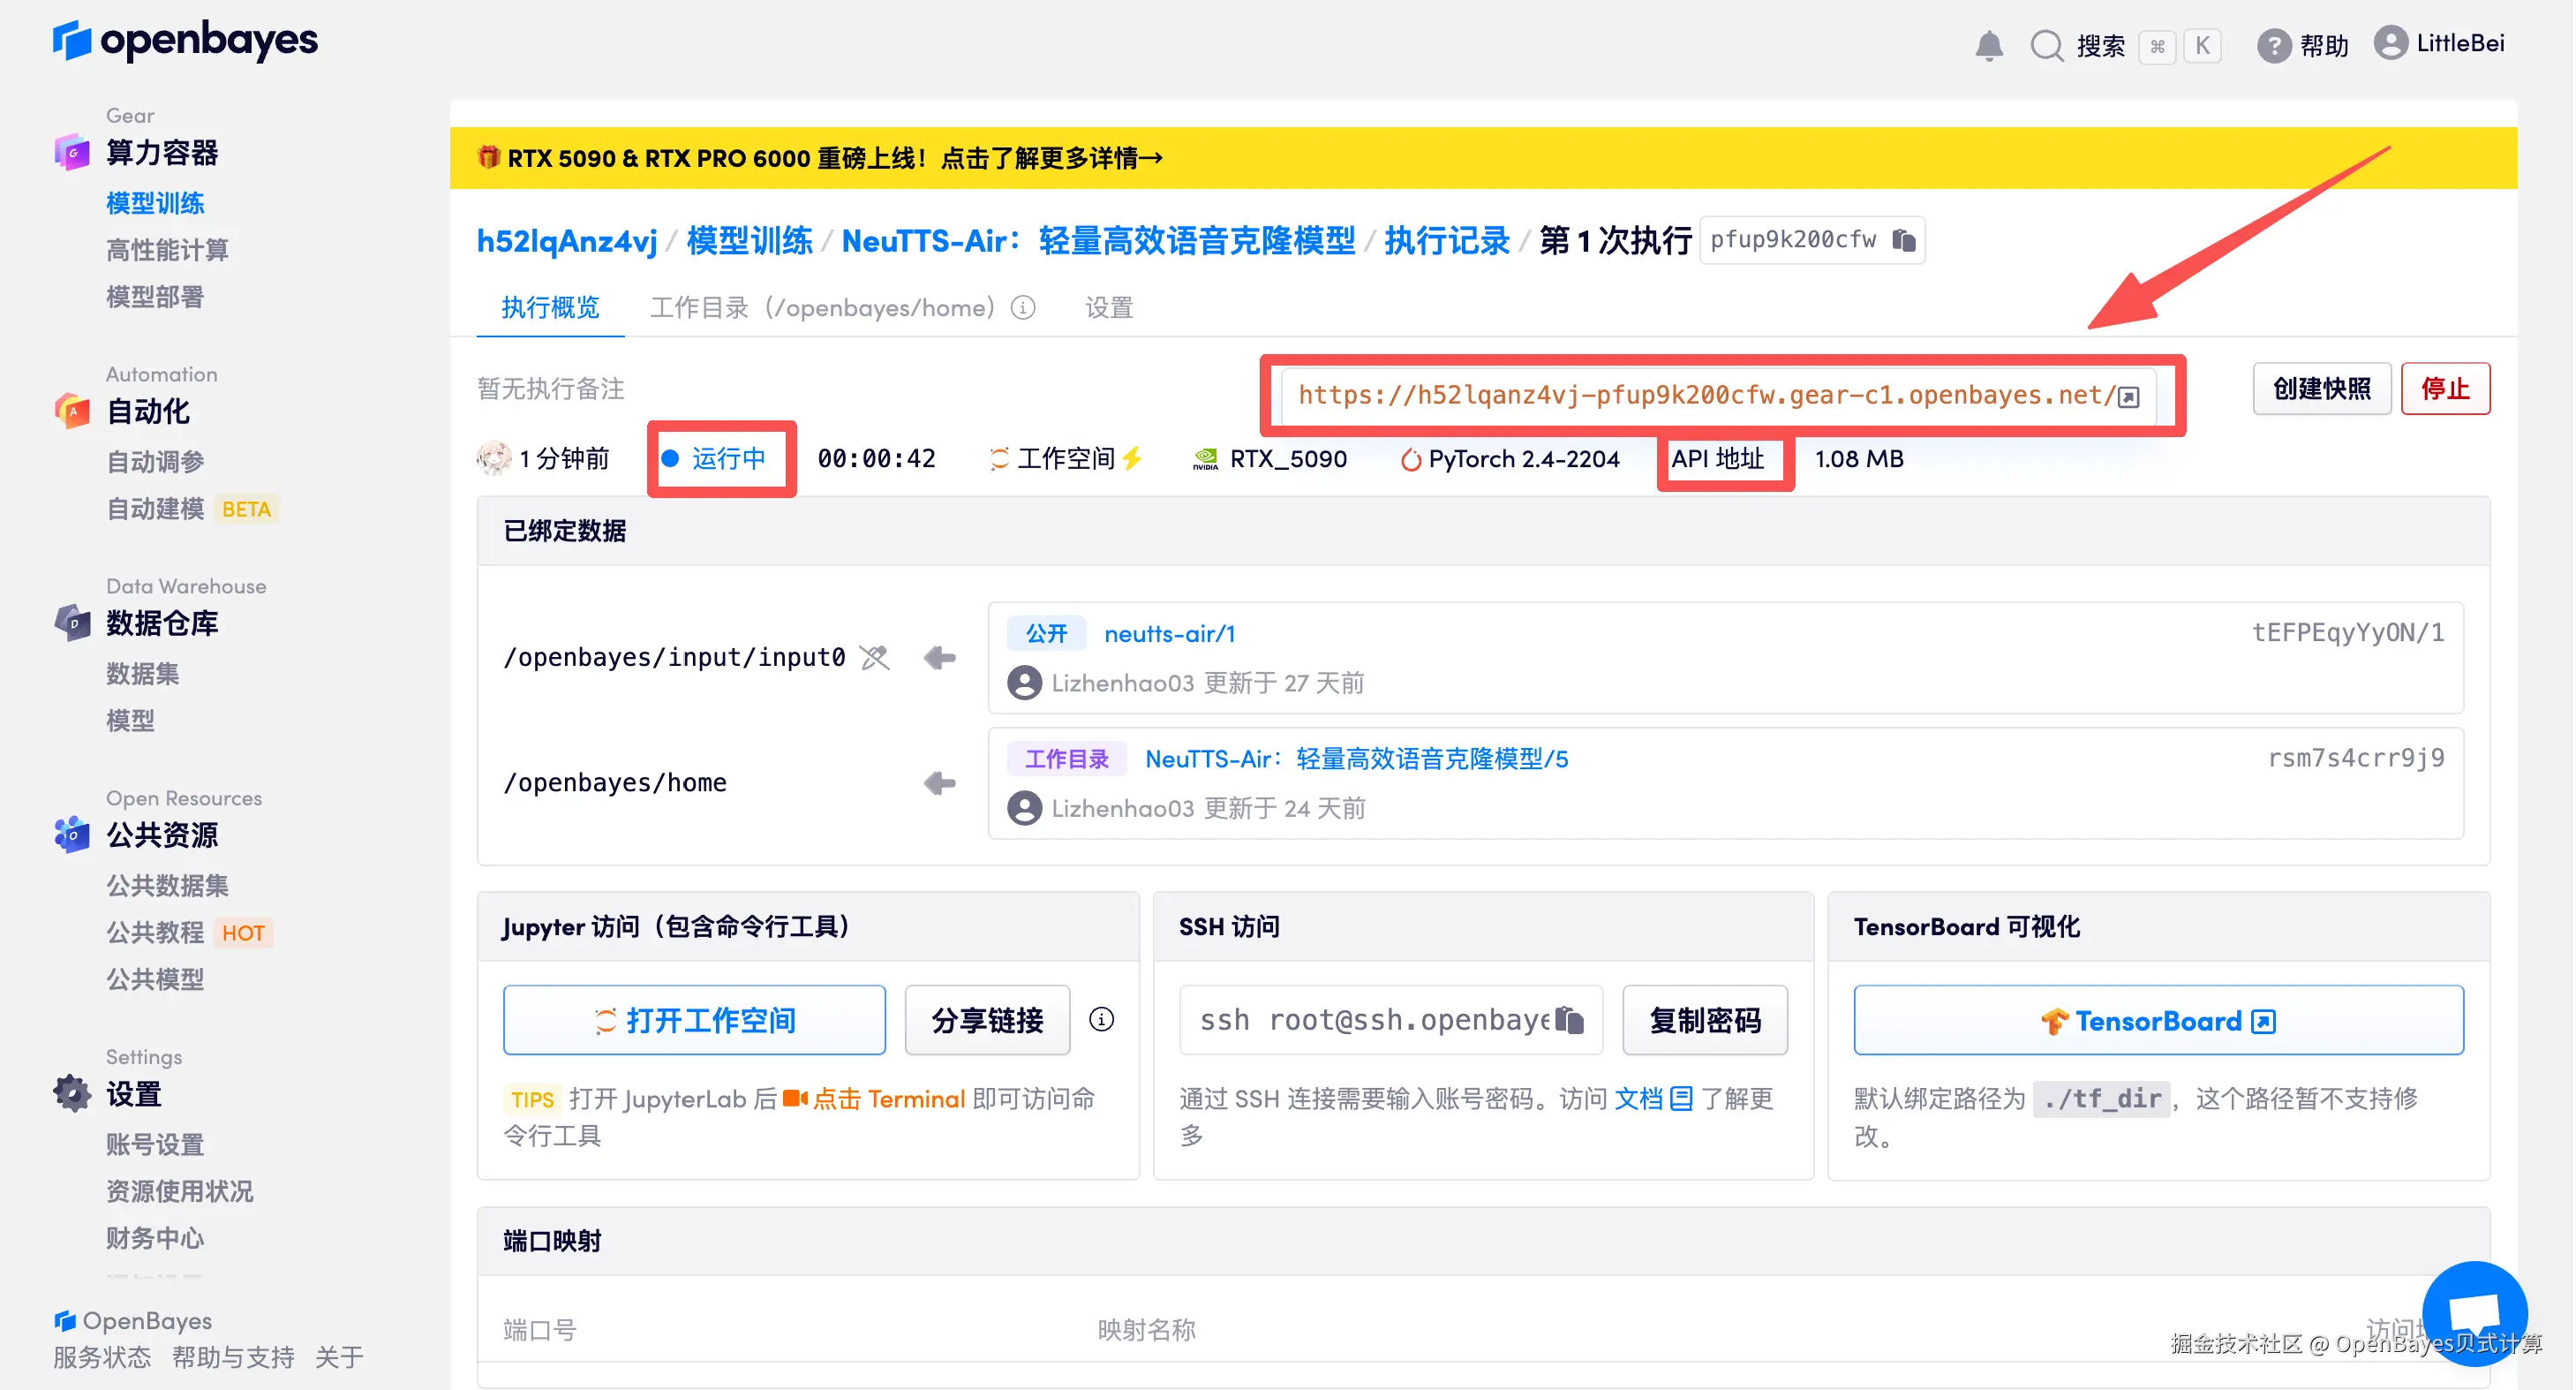Create a snapshot with 创建快照
Screen dimensions: 2576x1390
pyautogui.click(x=2322, y=389)
